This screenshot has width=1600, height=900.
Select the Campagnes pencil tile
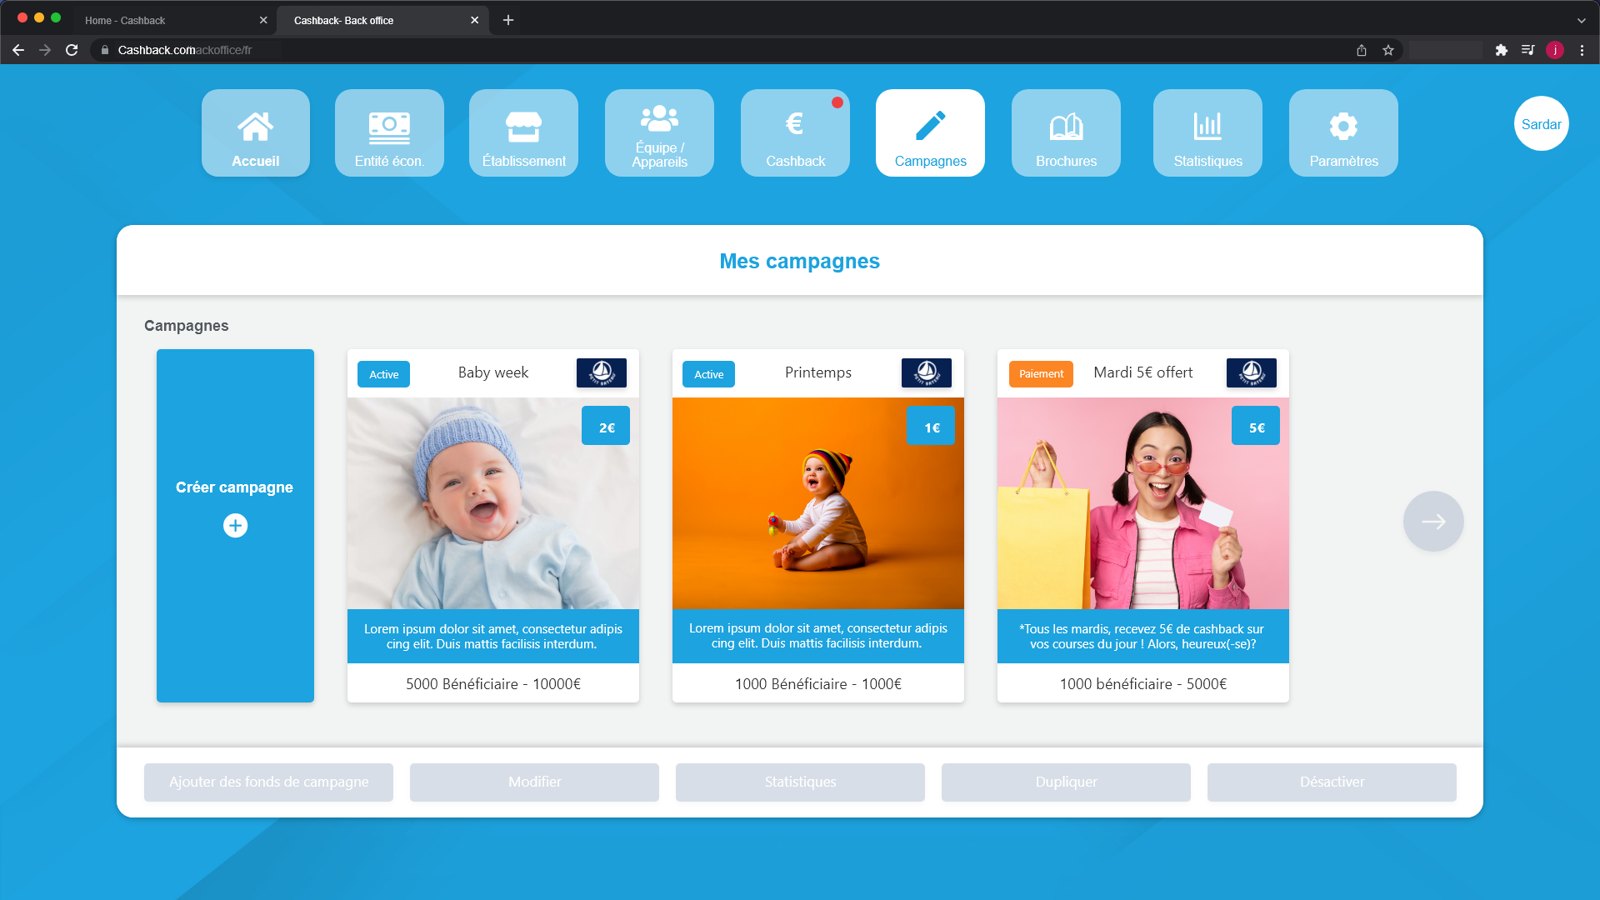point(930,133)
